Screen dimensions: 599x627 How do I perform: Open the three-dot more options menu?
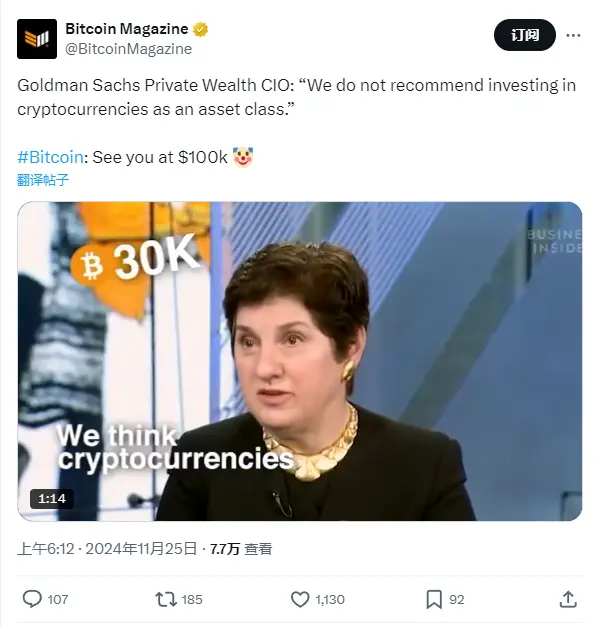pyautogui.click(x=573, y=36)
